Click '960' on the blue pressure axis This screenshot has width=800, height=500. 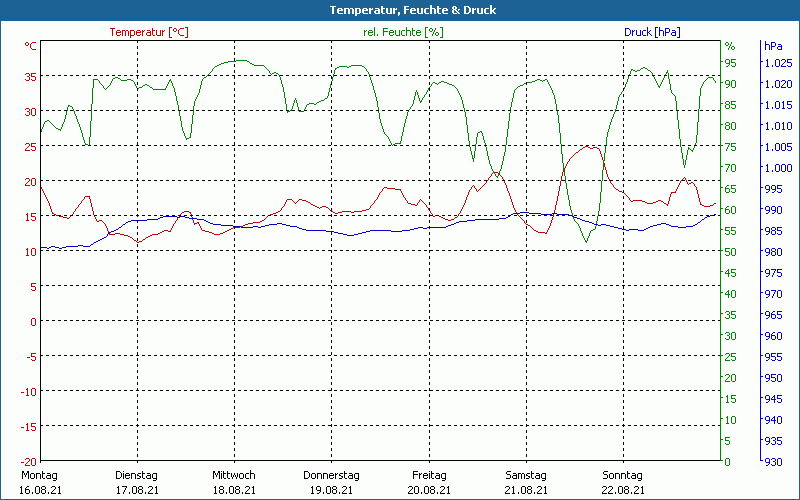click(773, 336)
